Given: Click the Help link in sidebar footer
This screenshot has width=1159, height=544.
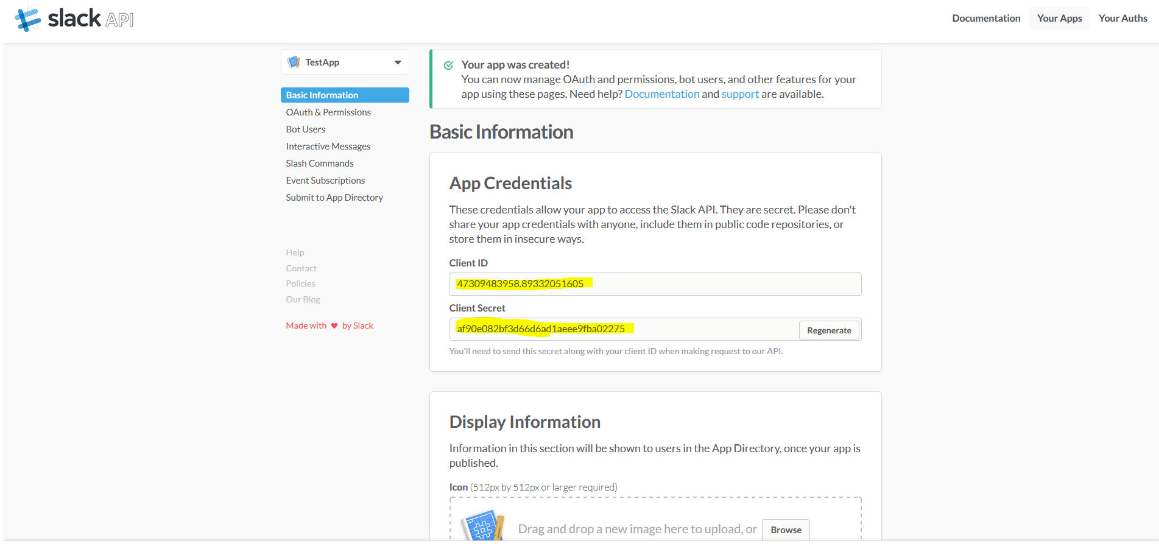Looking at the screenshot, I should click(x=295, y=253).
